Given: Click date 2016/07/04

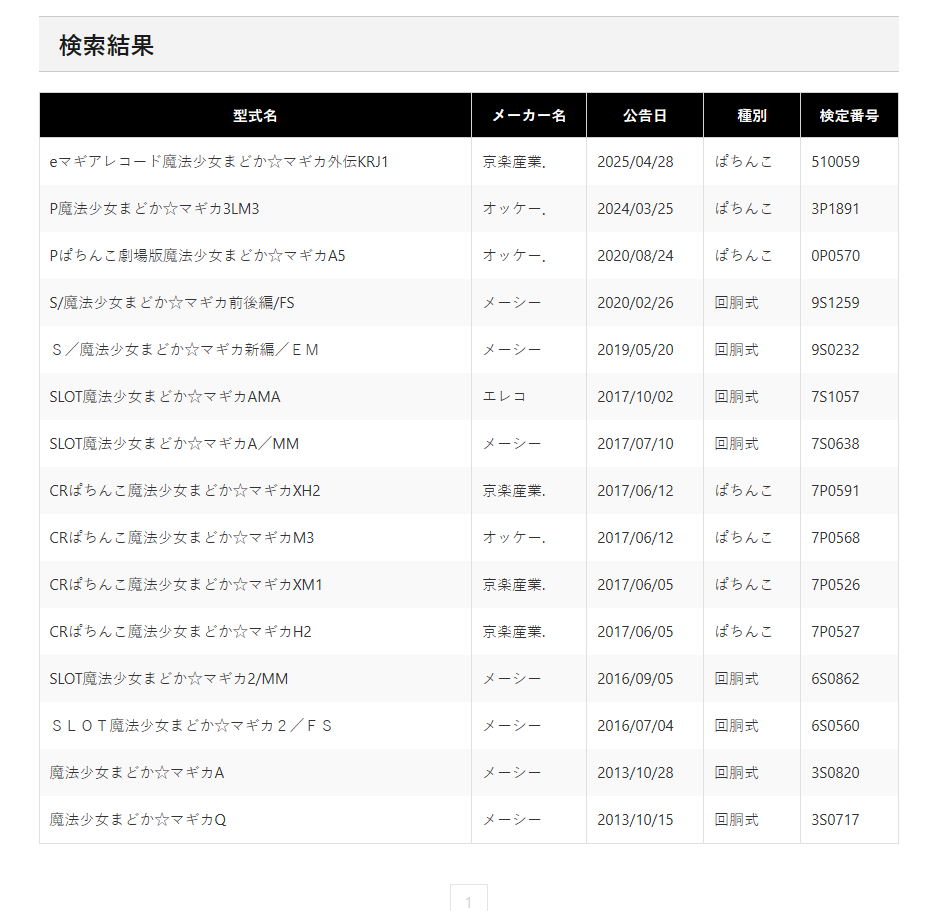Looking at the screenshot, I should tap(636, 726).
